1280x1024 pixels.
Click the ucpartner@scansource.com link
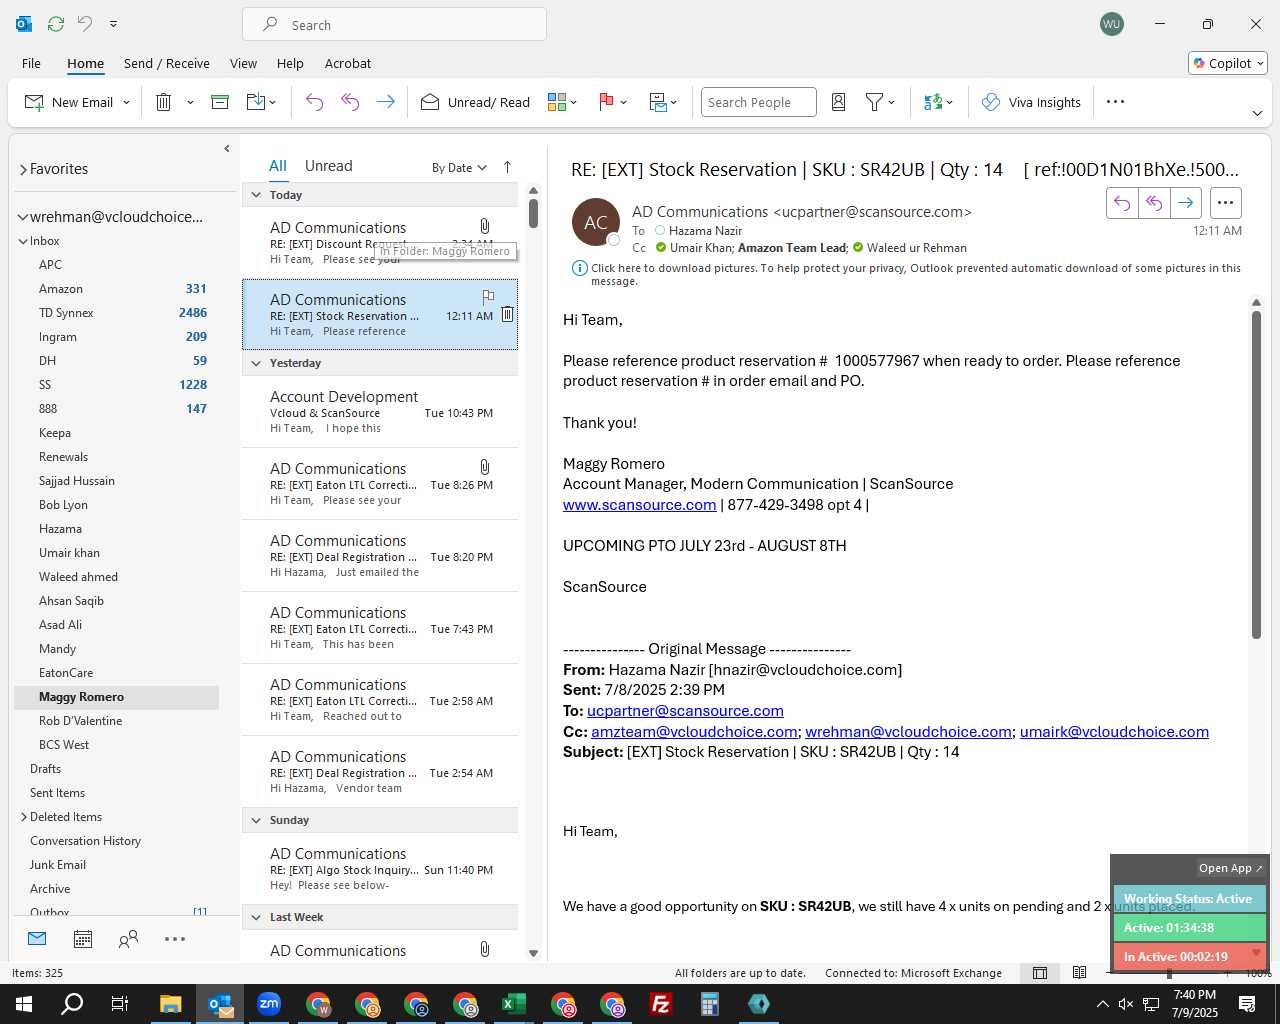point(685,711)
